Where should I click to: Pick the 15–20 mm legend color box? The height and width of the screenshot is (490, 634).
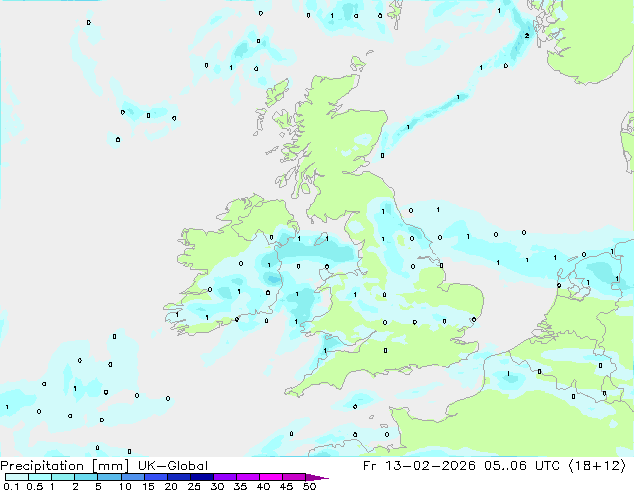[155, 477]
